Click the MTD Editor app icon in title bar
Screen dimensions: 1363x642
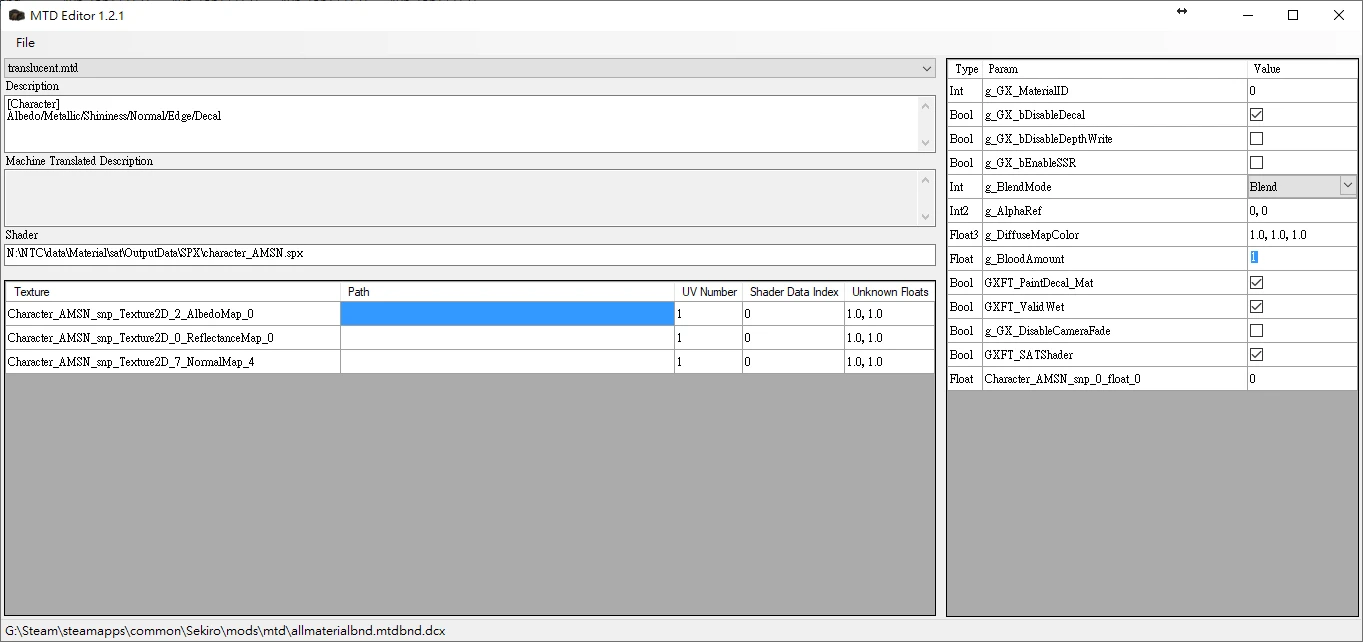17,15
